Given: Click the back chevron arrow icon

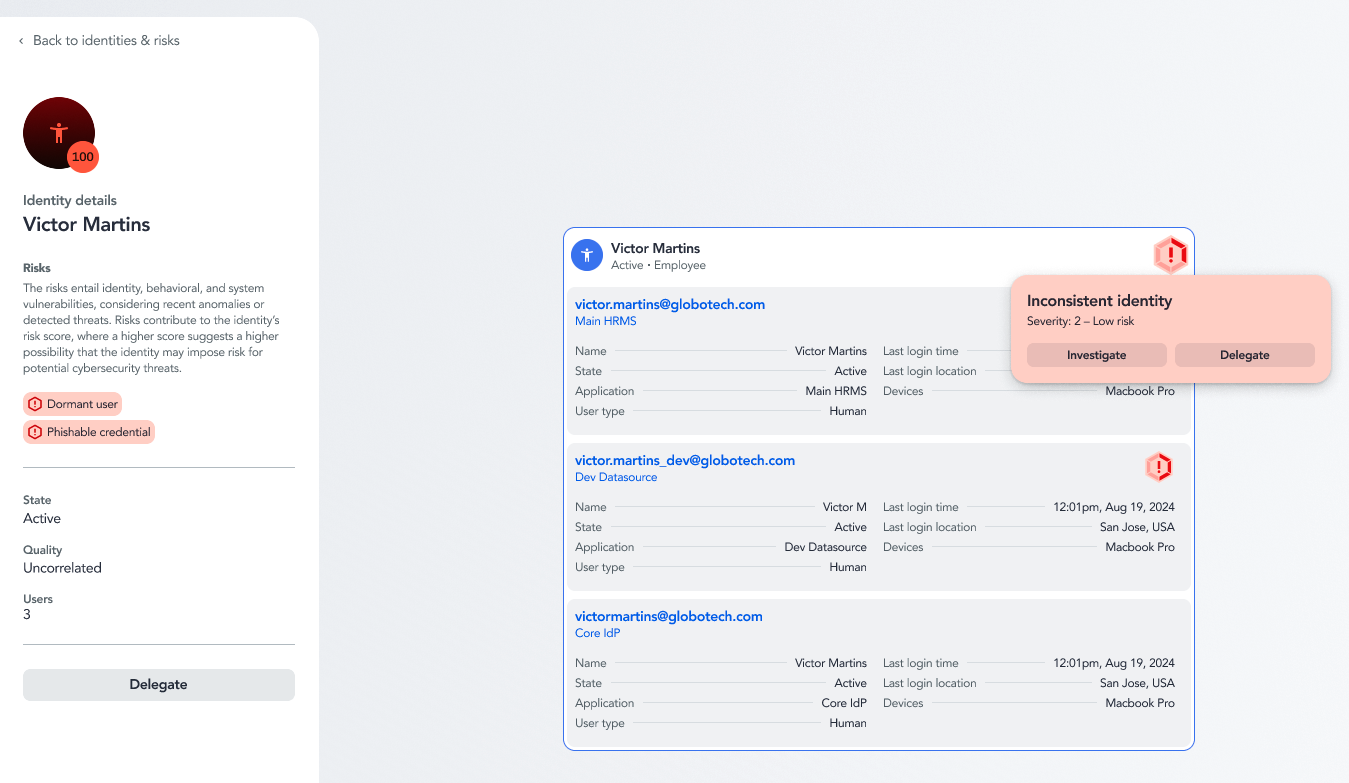Looking at the screenshot, I should 21,41.
